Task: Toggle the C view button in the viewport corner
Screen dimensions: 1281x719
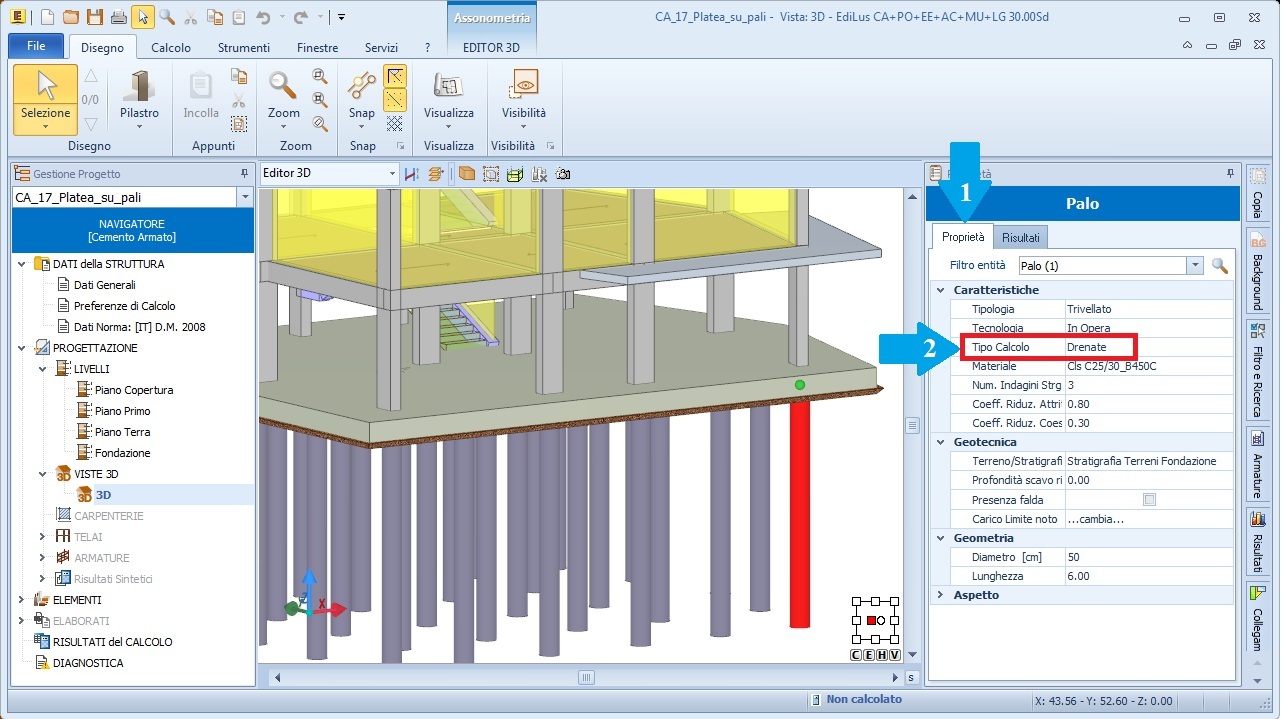Action: point(857,655)
